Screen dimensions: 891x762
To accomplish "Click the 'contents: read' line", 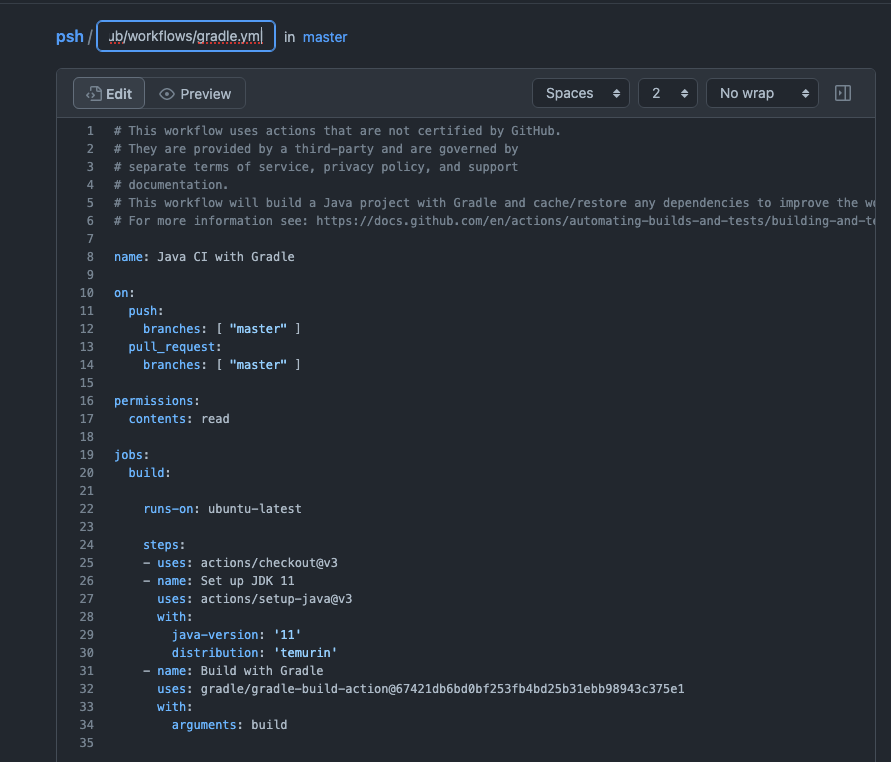I will coord(179,419).
